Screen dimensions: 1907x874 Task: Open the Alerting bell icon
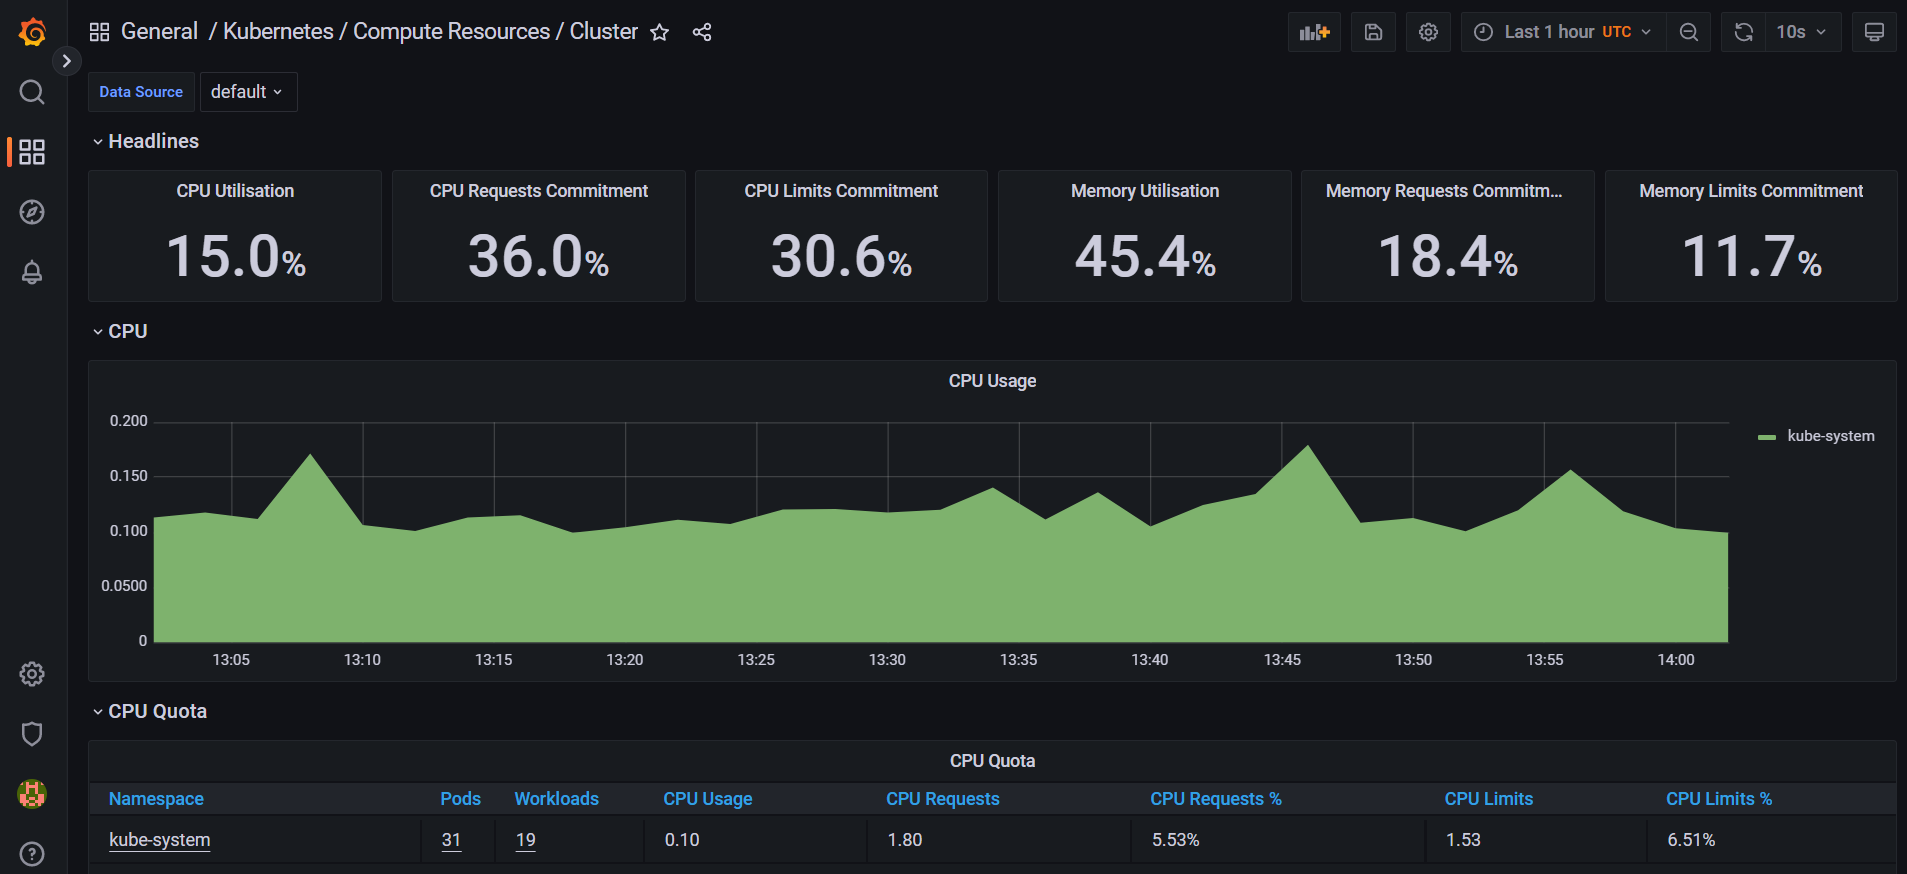pos(32,272)
